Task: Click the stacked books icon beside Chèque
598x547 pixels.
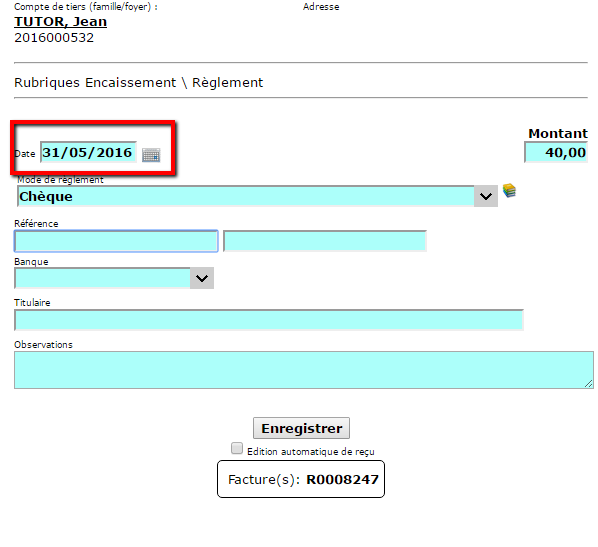Action: [509, 190]
